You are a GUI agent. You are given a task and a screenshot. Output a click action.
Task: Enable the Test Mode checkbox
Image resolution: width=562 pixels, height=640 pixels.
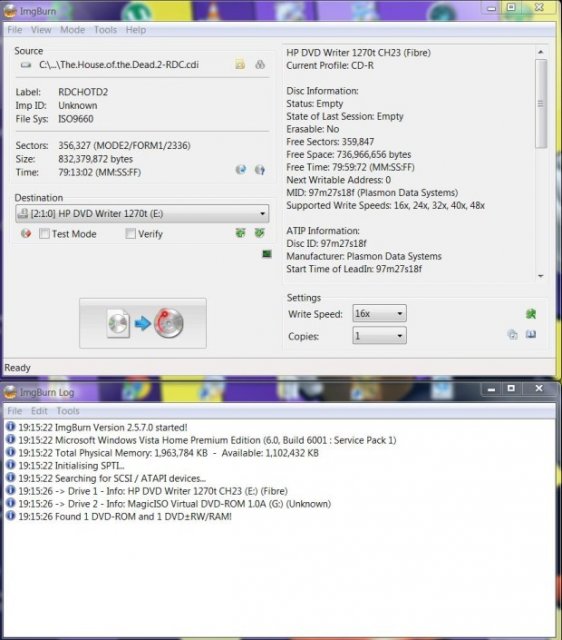44,233
